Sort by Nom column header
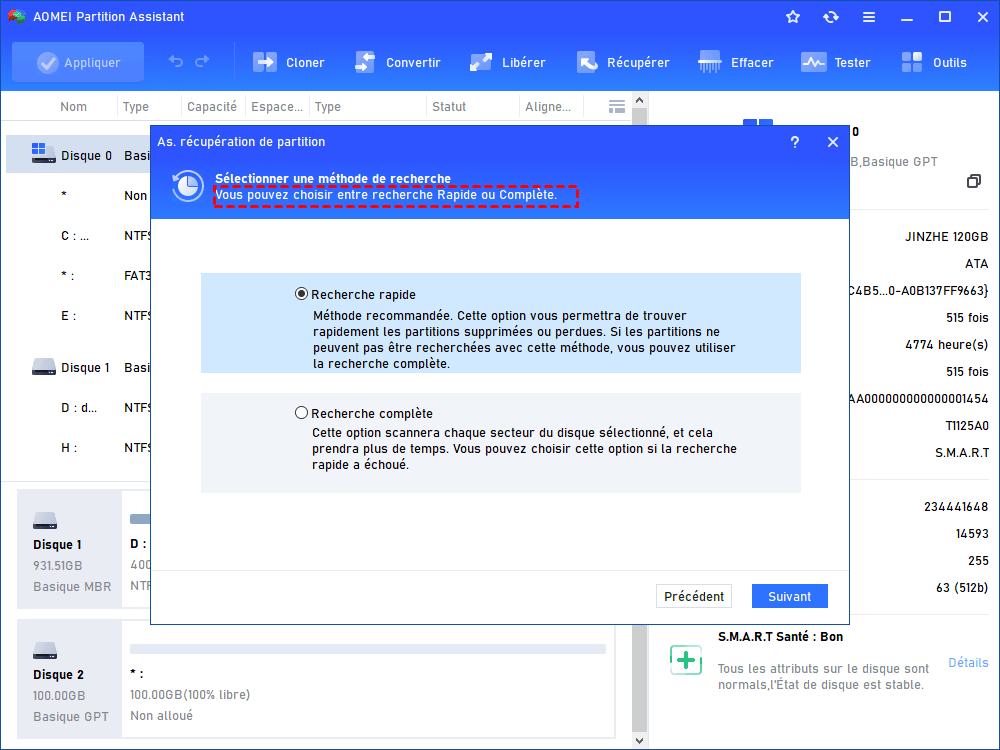Screen dimensions: 1000x750 73,107
